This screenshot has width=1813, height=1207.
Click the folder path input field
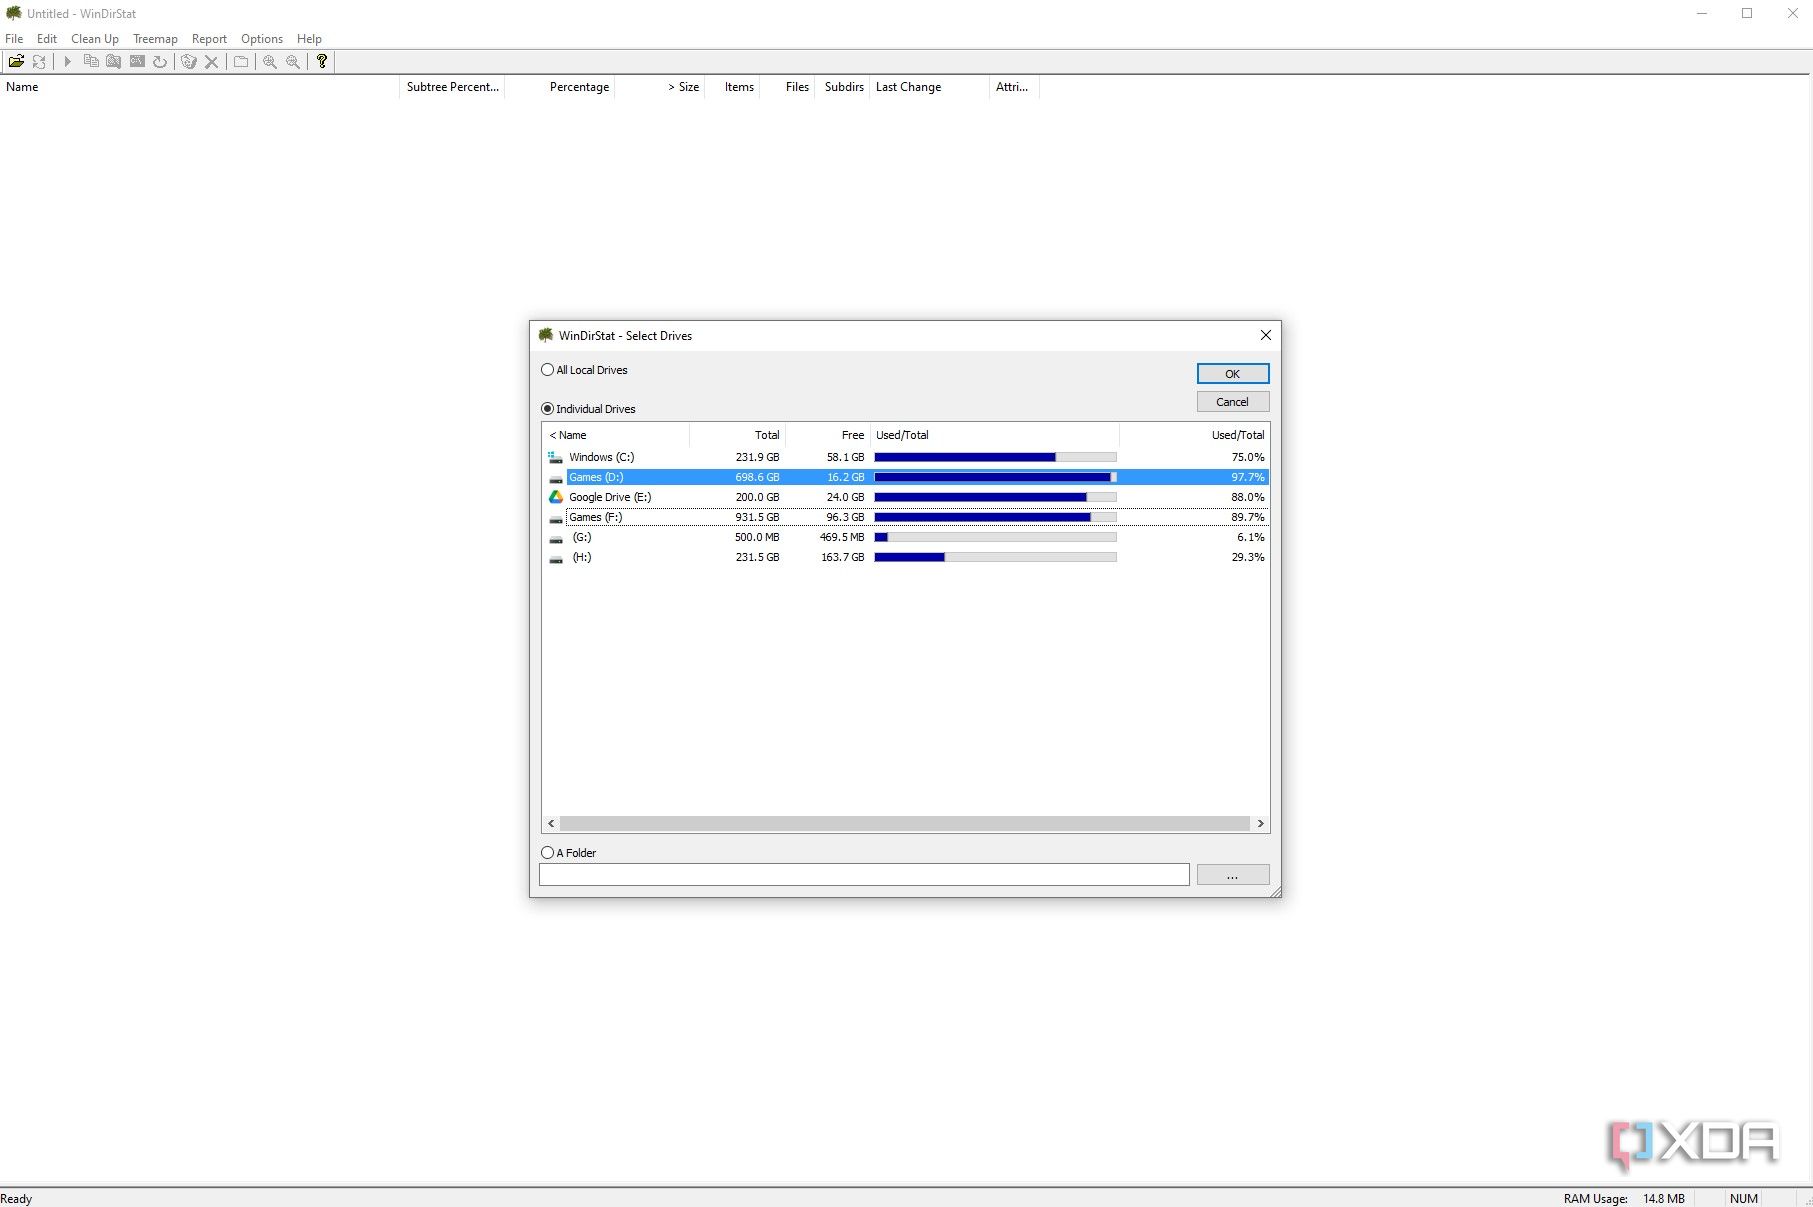click(x=864, y=875)
